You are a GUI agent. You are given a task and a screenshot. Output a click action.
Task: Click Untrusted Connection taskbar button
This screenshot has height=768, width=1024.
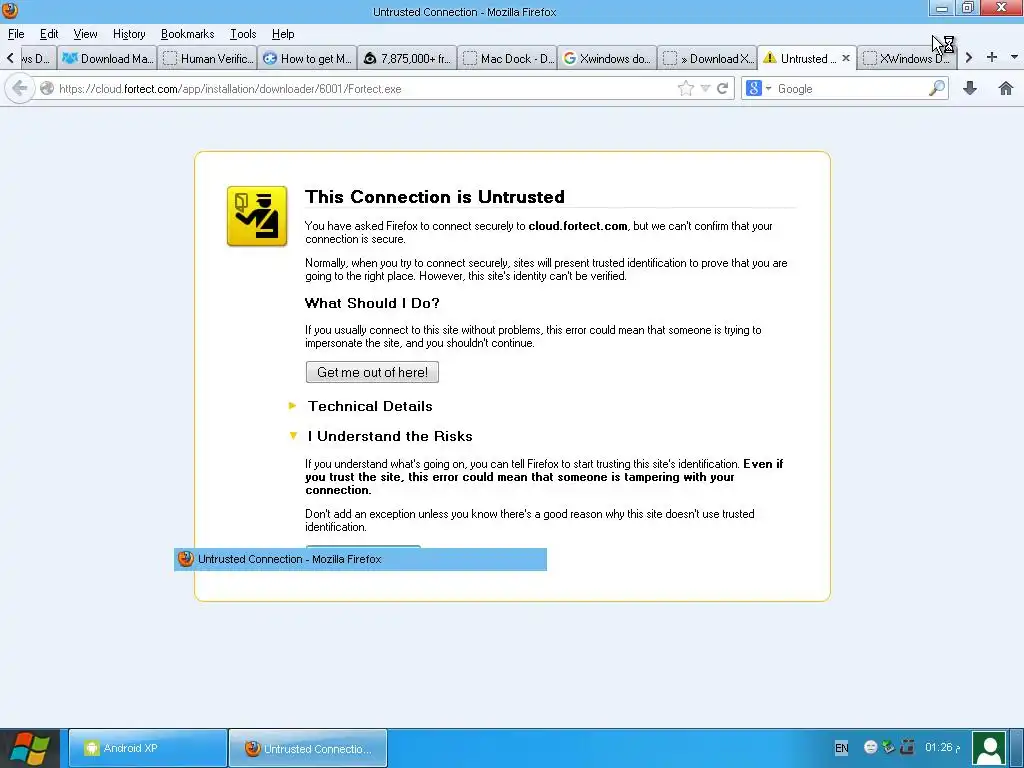click(308, 748)
